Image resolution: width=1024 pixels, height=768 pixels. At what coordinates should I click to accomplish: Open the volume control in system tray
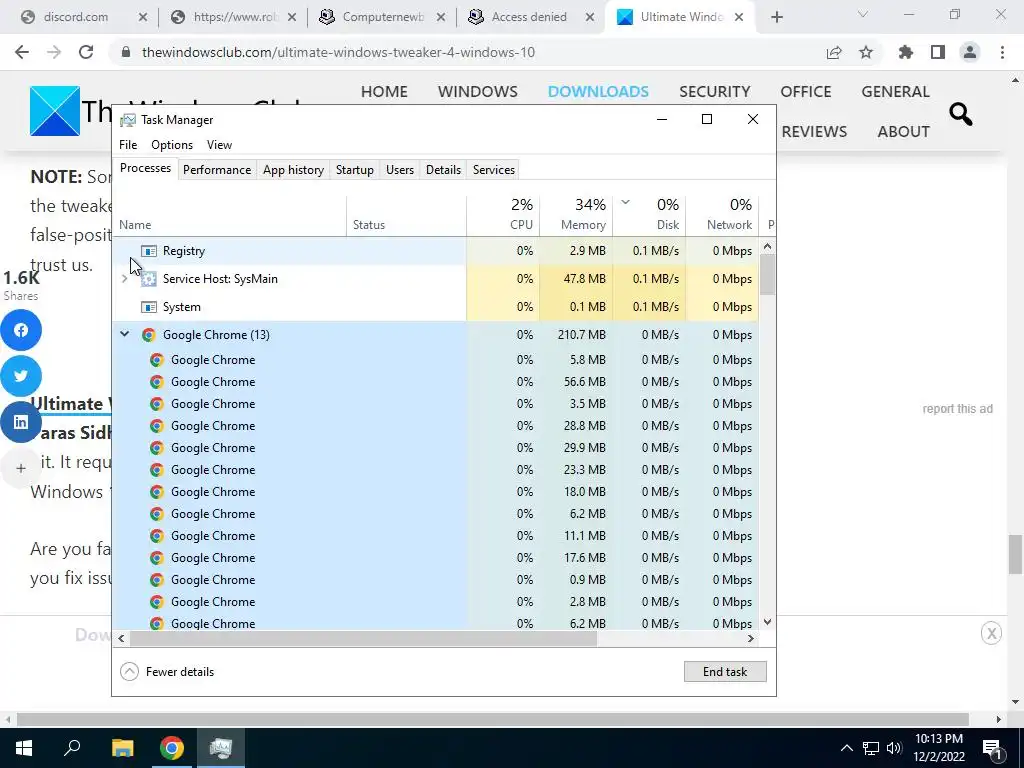(x=894, y=748)
